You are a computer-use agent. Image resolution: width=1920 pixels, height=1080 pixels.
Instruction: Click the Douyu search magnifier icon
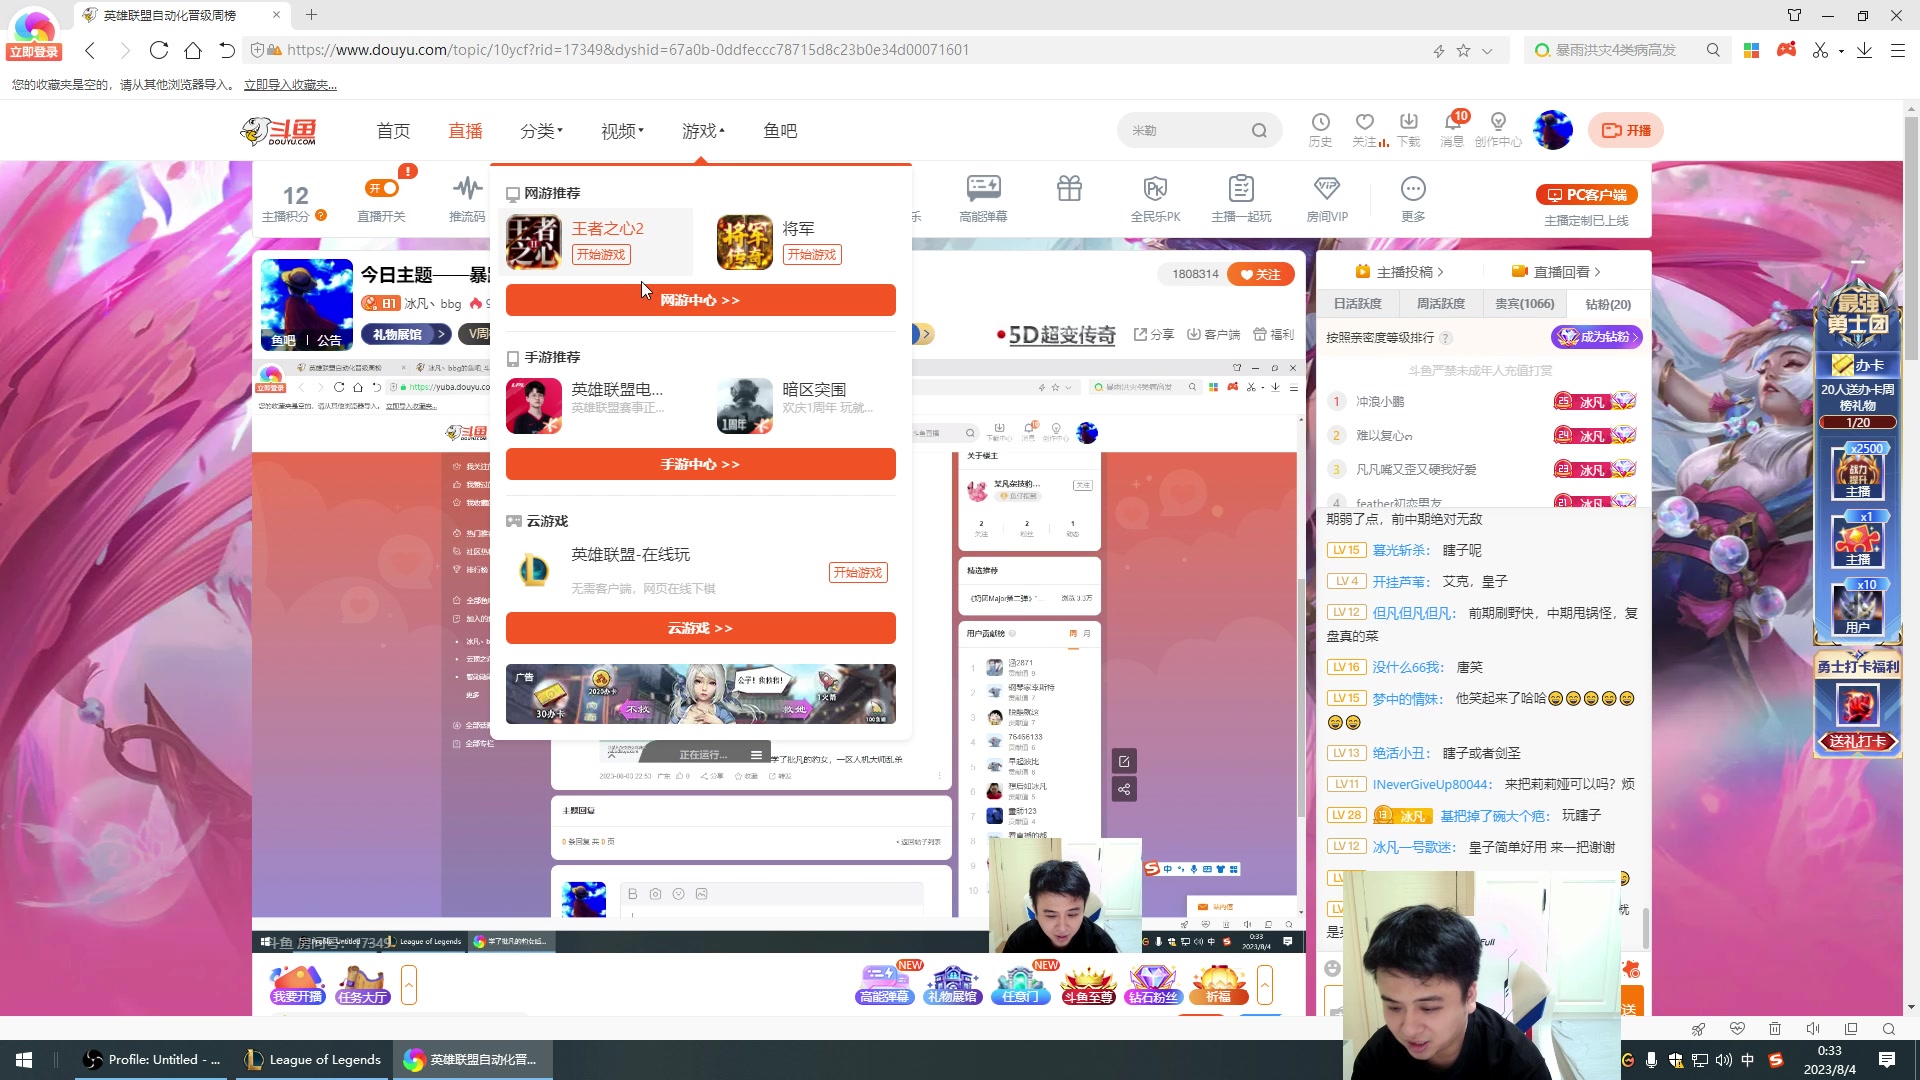(1259, 131)
